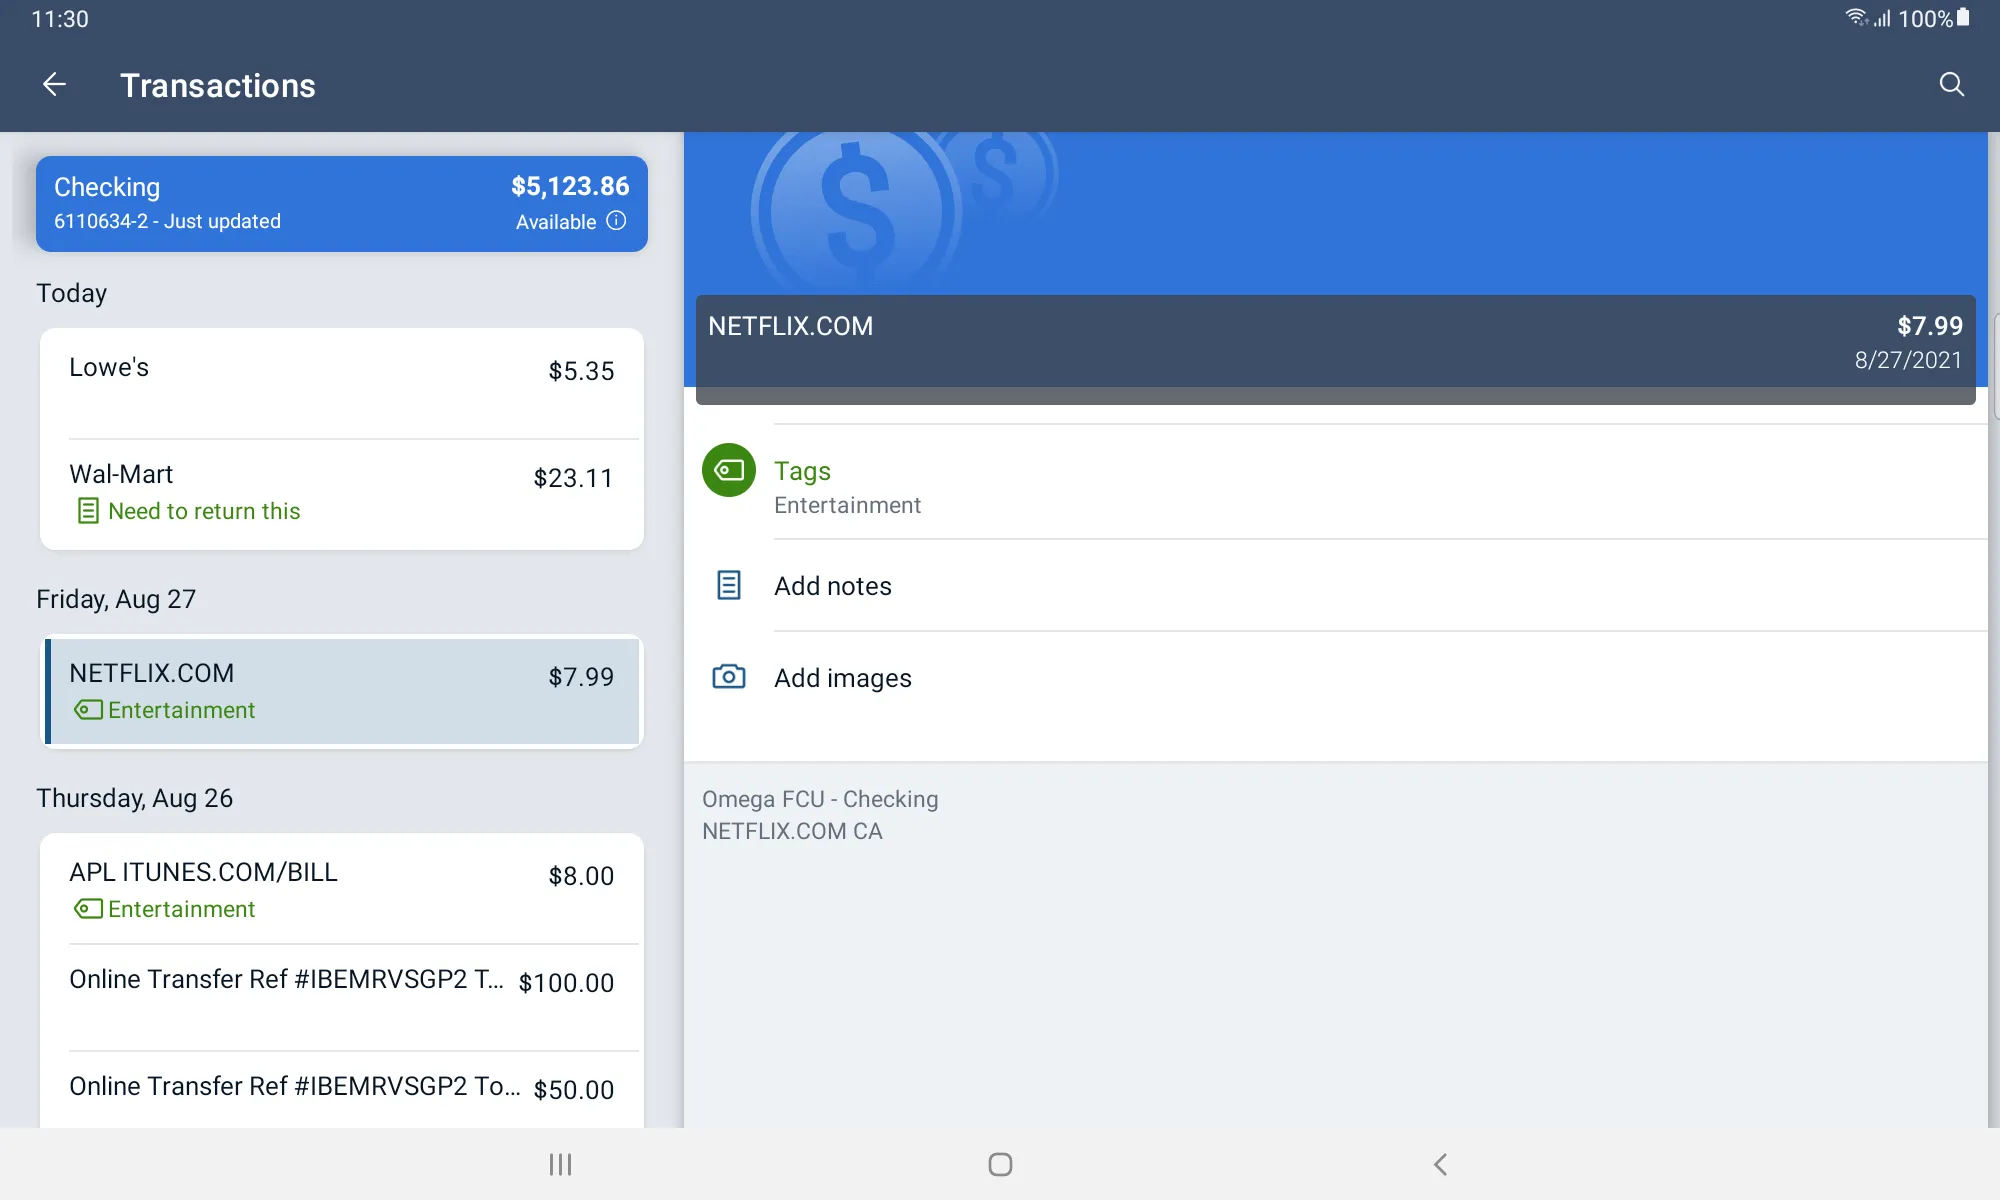This screenshot has width=2000, height=1200.
Task: Tap NETFLIX.COM CA description
Action: 792,831
